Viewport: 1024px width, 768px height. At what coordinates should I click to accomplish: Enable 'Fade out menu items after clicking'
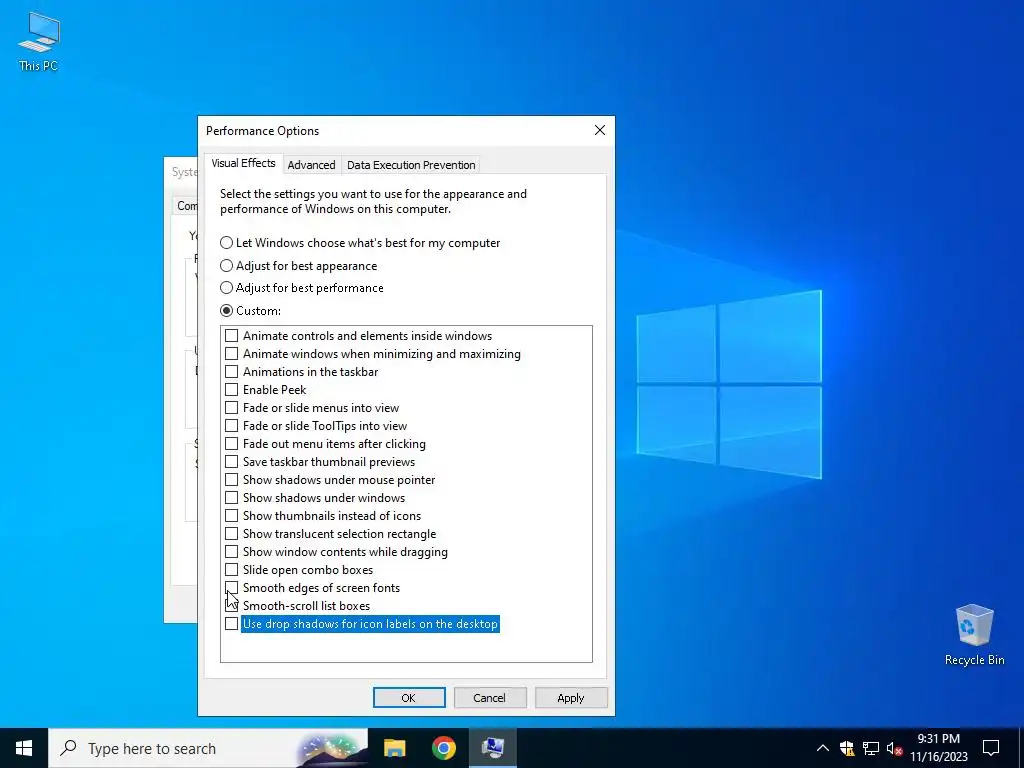tap(231, 443)
